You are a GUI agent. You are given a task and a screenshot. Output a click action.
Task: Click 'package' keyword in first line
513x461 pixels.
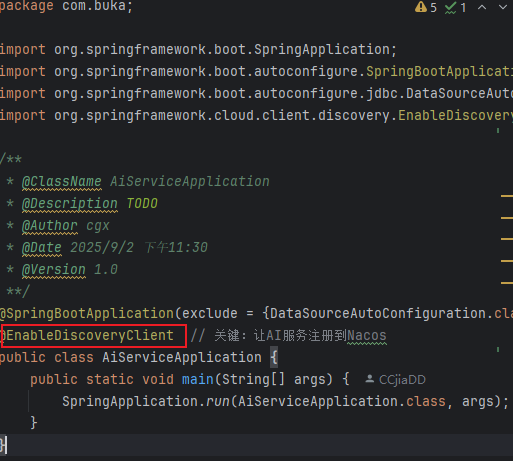tap(26, 6)
